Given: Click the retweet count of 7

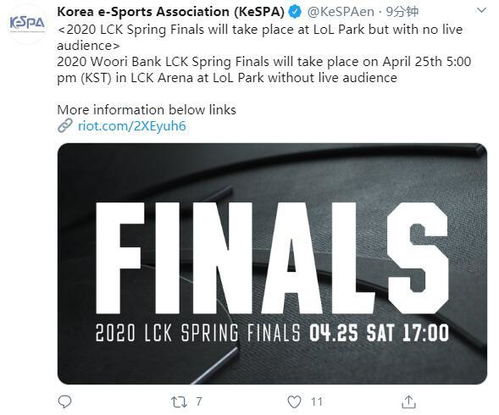Looking at the screenshot, I should [x=199, y=401].
